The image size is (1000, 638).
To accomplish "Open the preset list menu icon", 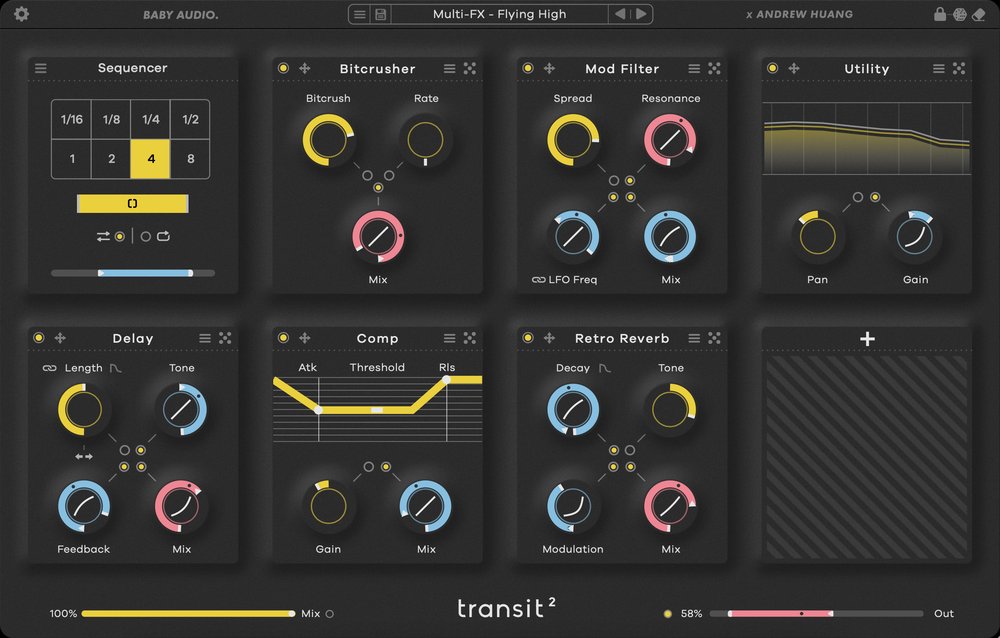I will 360,14.
